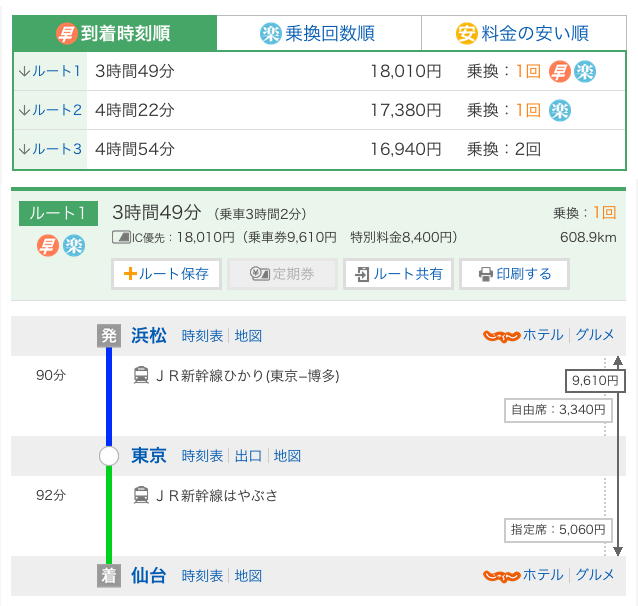Switch to the 到着時刻順 tab
638x606 pixels.
(x=115, y=33)
